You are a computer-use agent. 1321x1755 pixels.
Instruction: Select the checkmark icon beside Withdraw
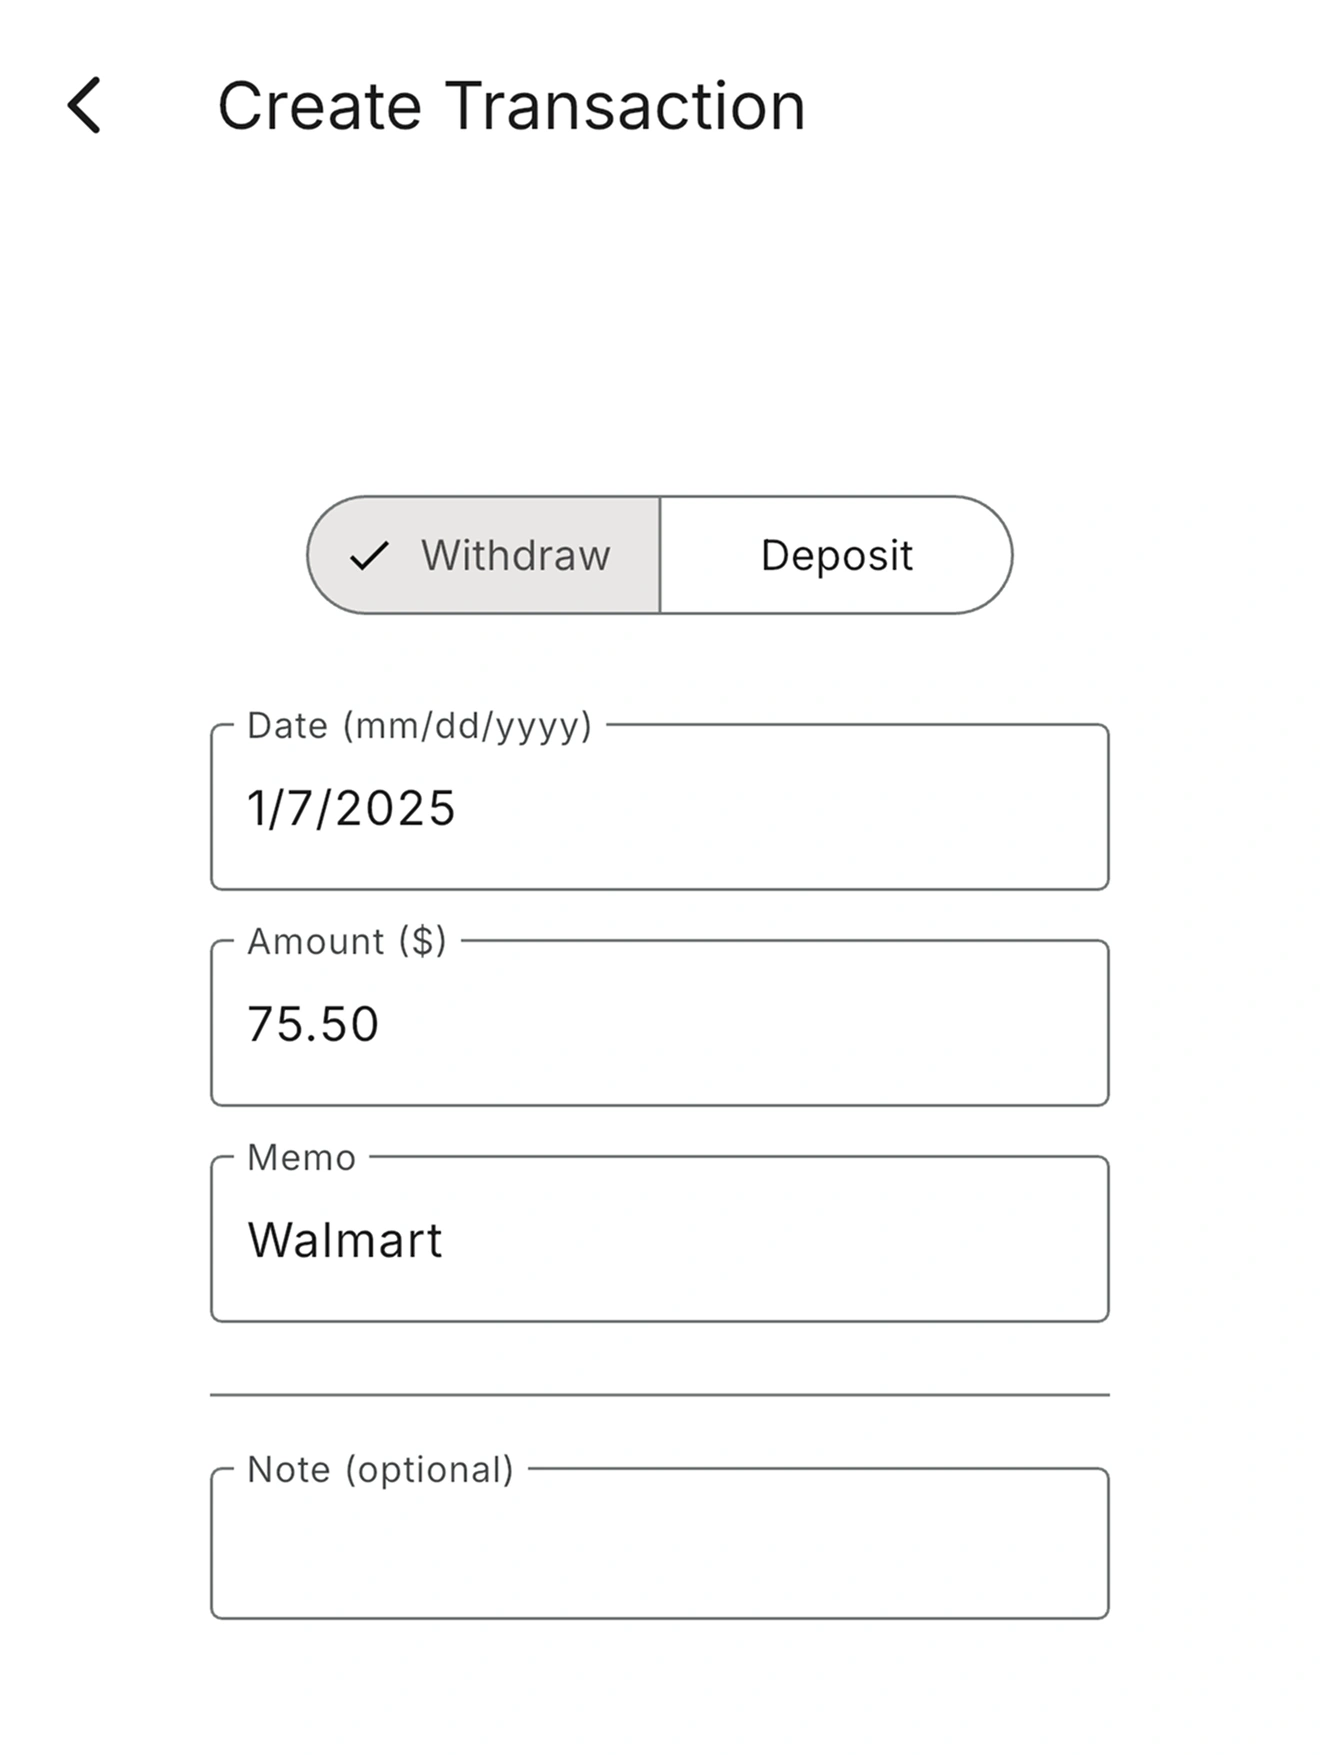coord(368,556)
